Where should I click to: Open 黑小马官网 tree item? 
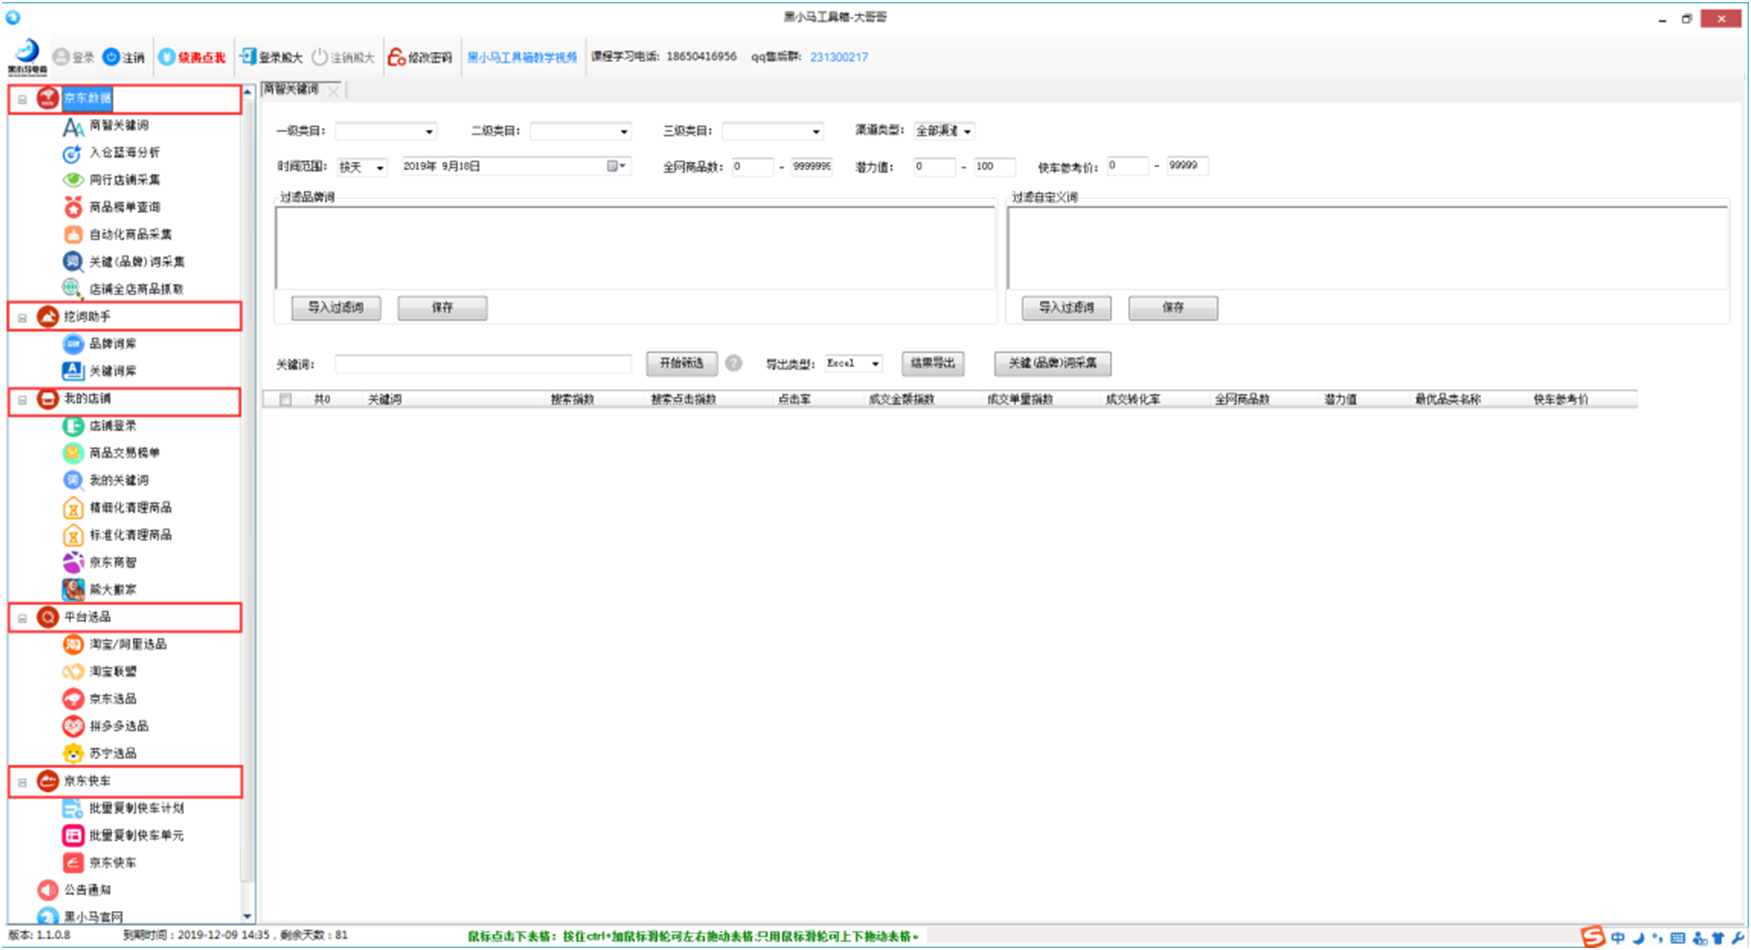pyautogui.click(x=94, y=916)
